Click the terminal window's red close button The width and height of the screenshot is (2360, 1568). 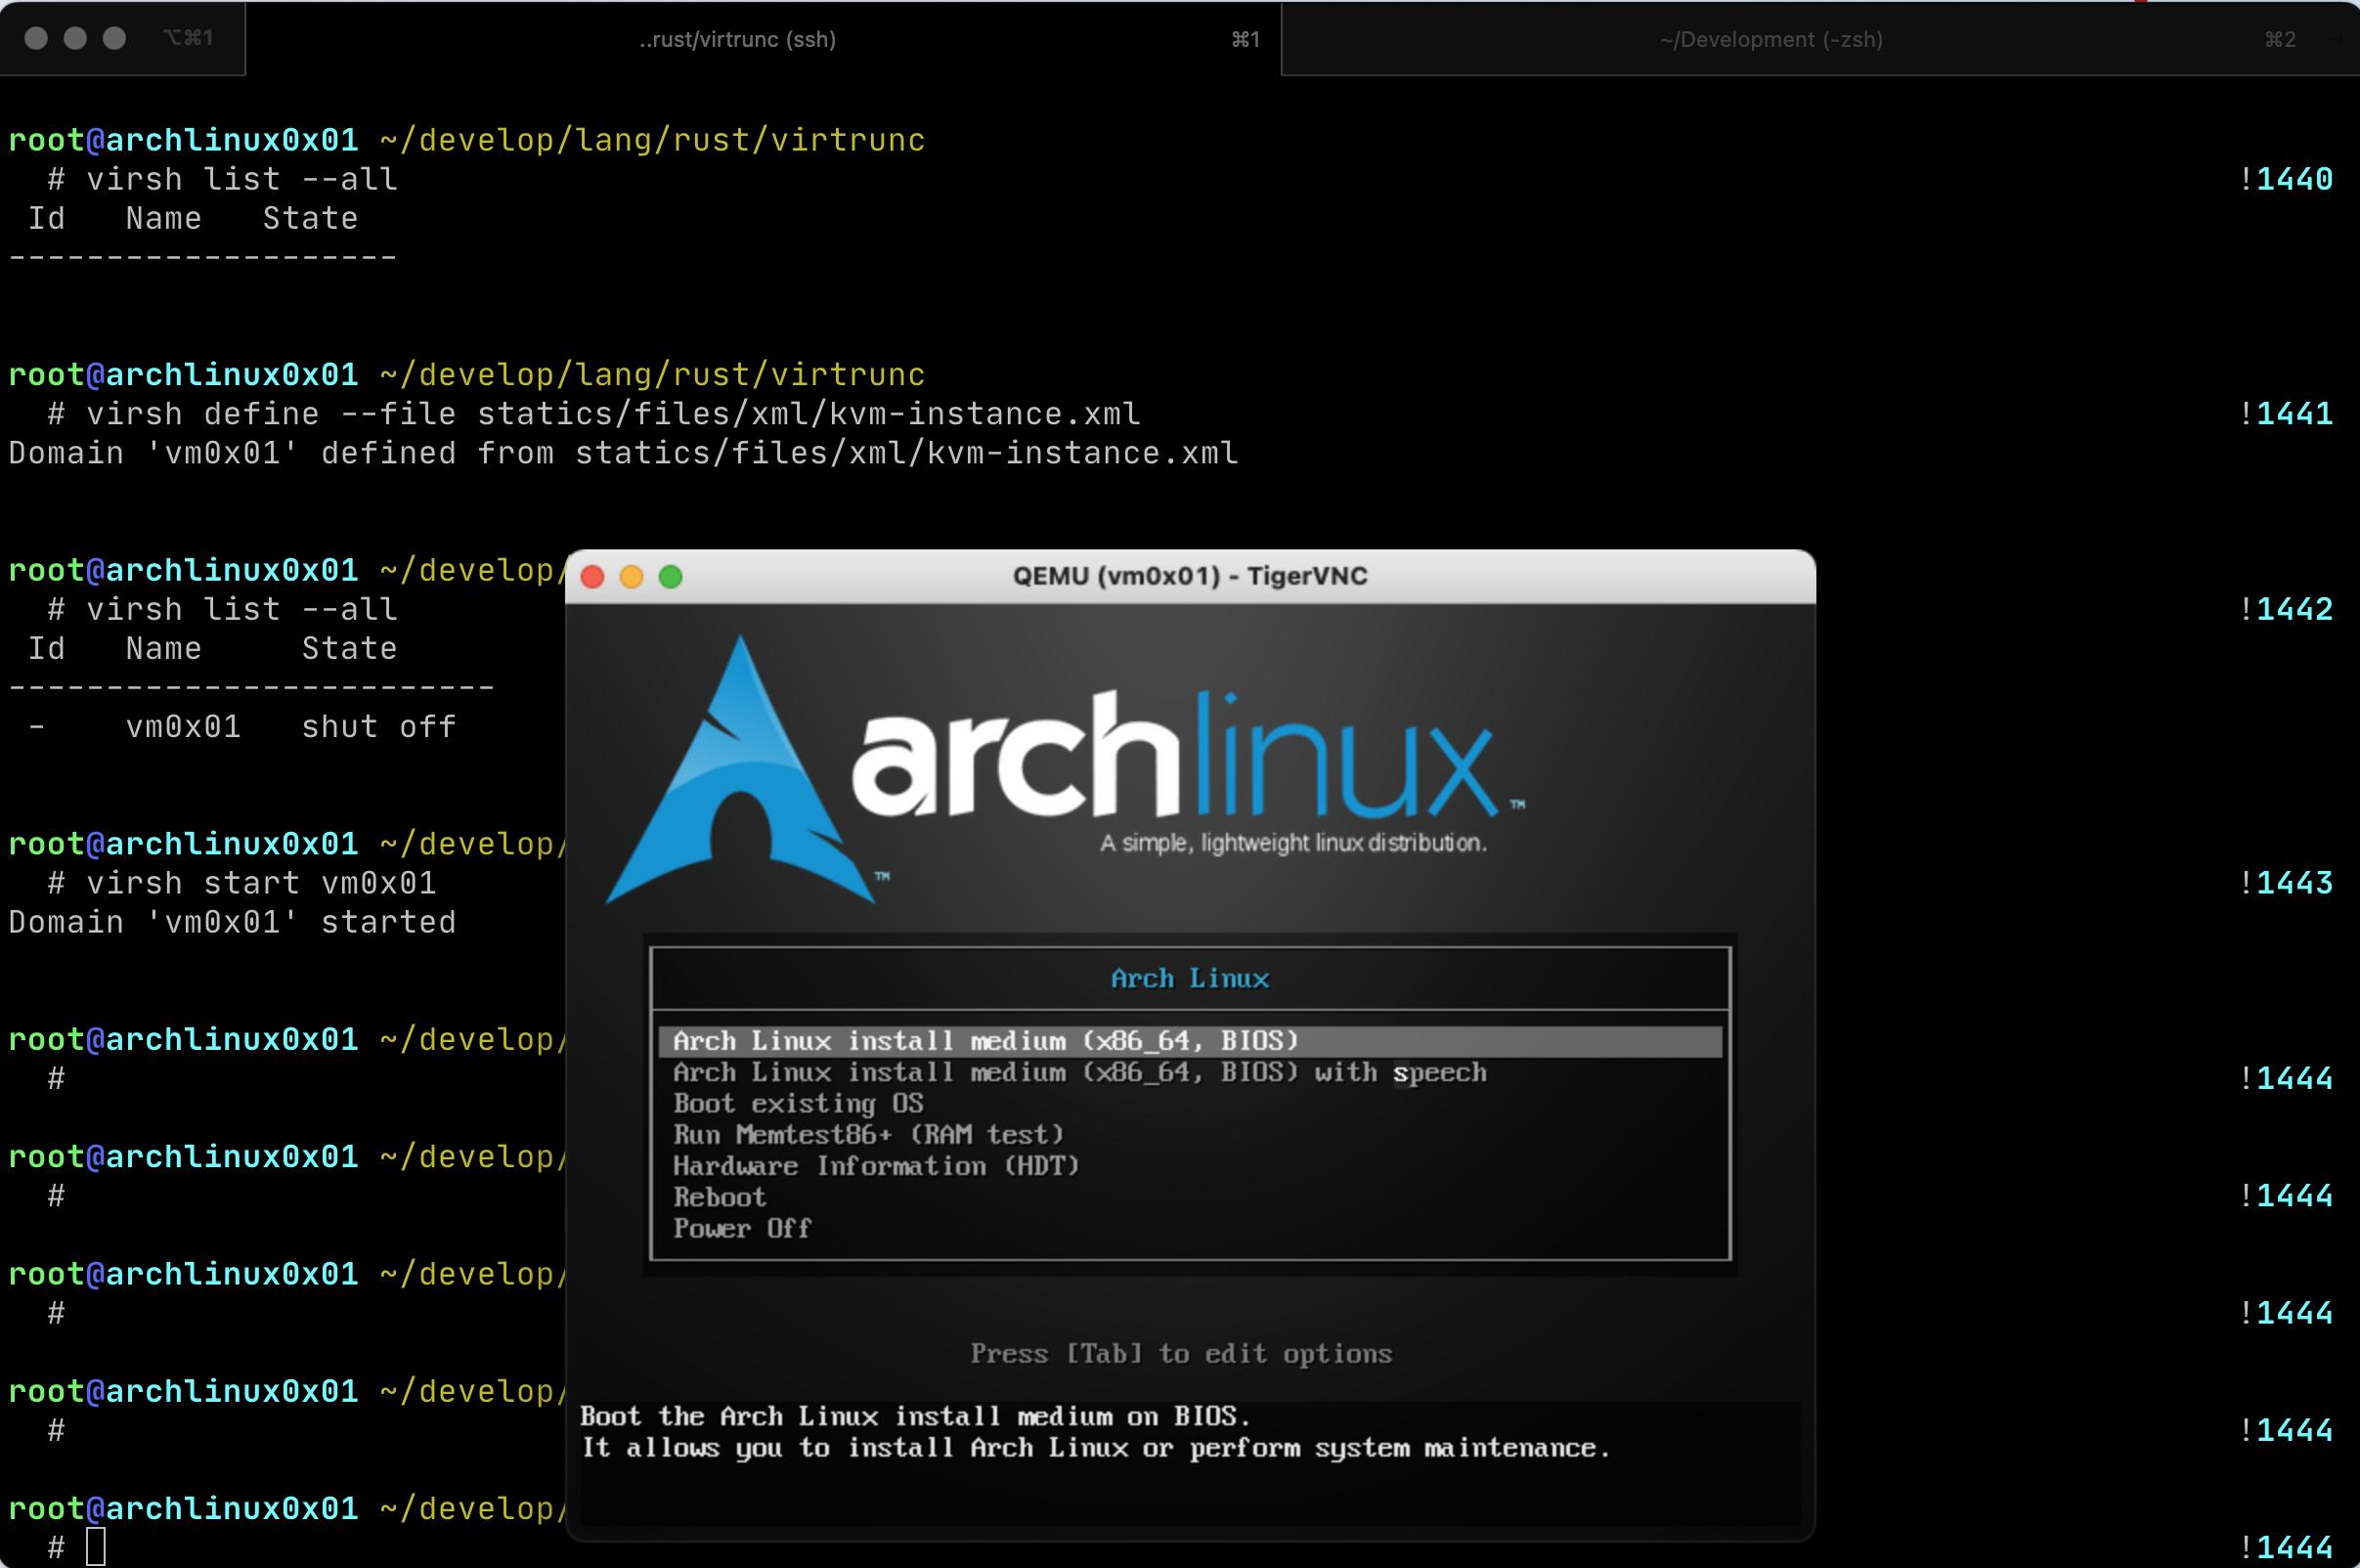pyautogui.click(x=36, y=38)
